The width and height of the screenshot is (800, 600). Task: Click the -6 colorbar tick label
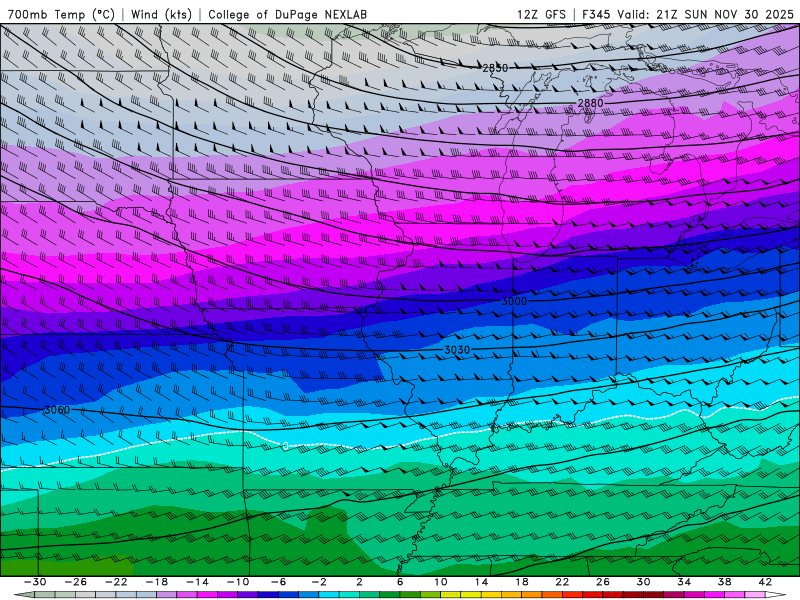(x=279, y=582)
